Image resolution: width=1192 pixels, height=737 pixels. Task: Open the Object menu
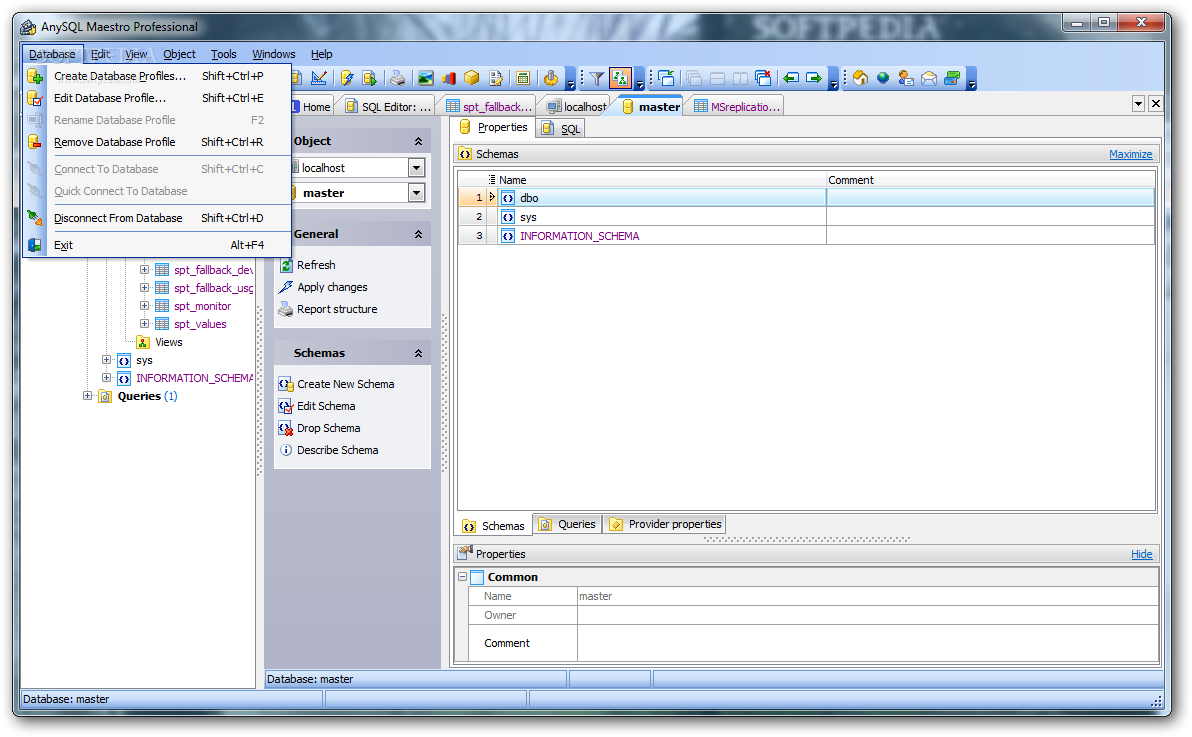coord(179,54)
